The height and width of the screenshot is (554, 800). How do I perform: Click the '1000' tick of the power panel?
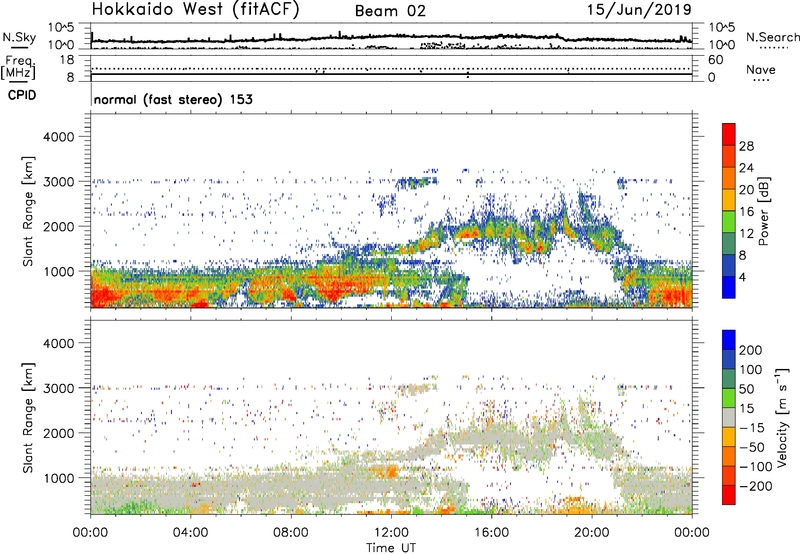pos(59,271)
